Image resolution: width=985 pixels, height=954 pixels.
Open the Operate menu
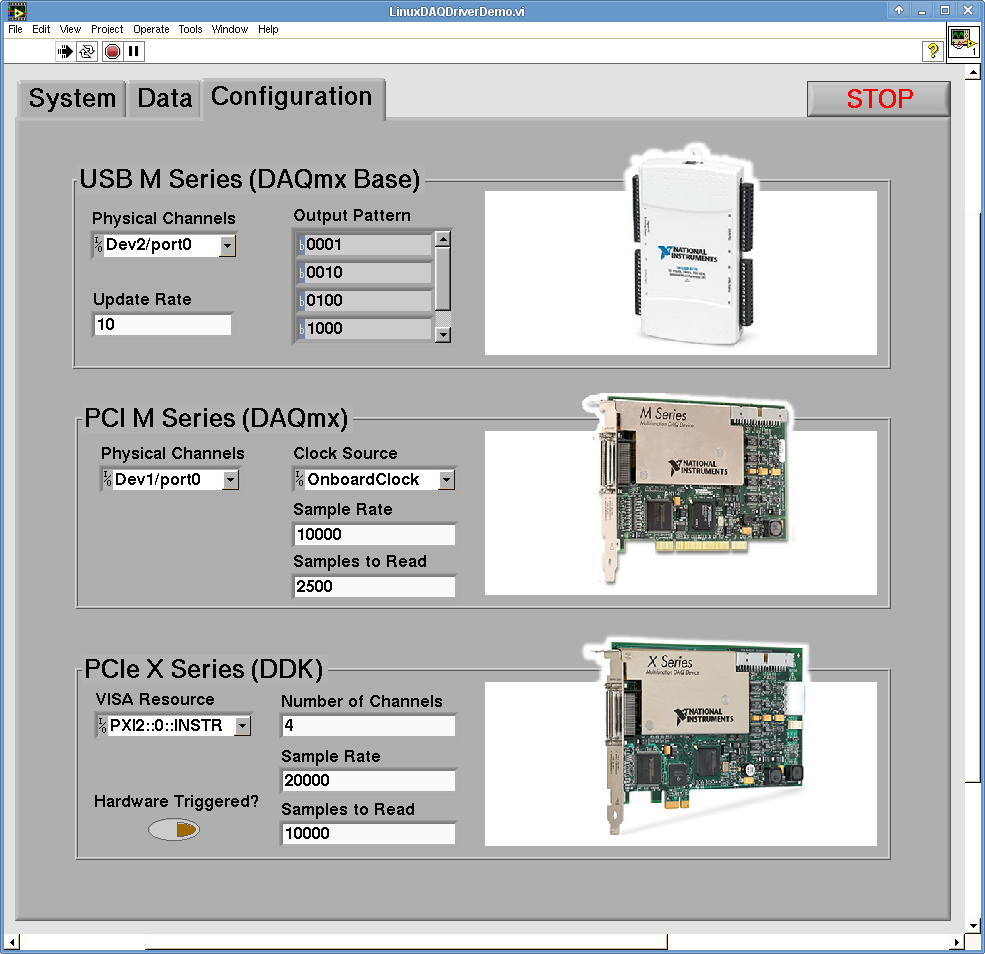point(151,30)
